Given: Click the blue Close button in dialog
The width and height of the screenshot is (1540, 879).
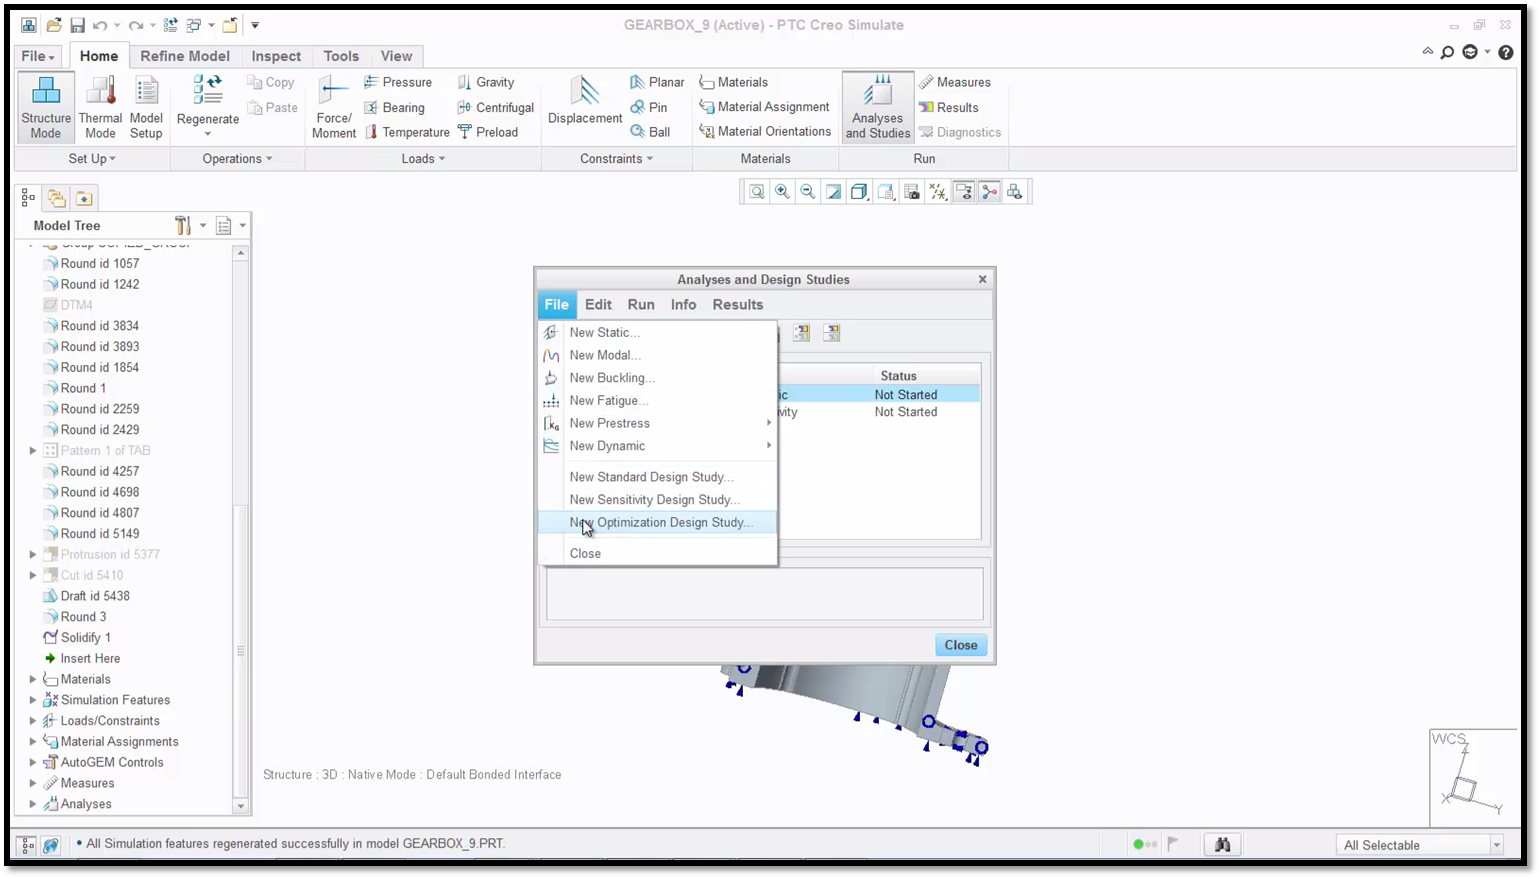Looking at the screenshot, I should point(961,646).
